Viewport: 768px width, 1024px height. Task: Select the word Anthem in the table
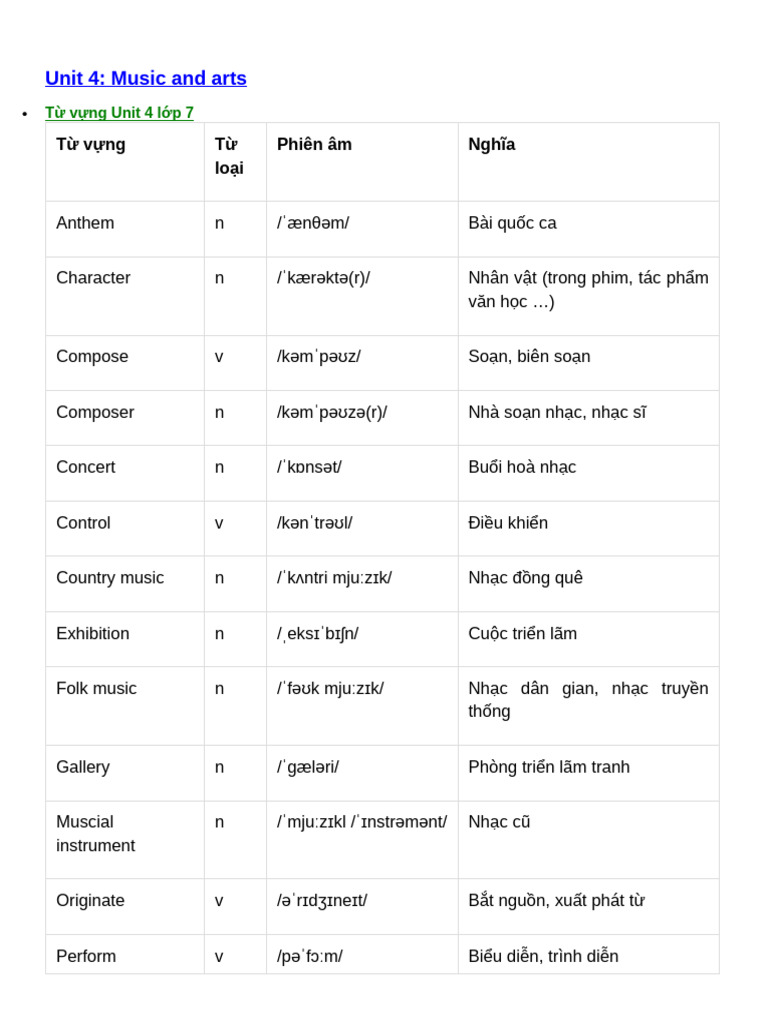coord(85,223)
